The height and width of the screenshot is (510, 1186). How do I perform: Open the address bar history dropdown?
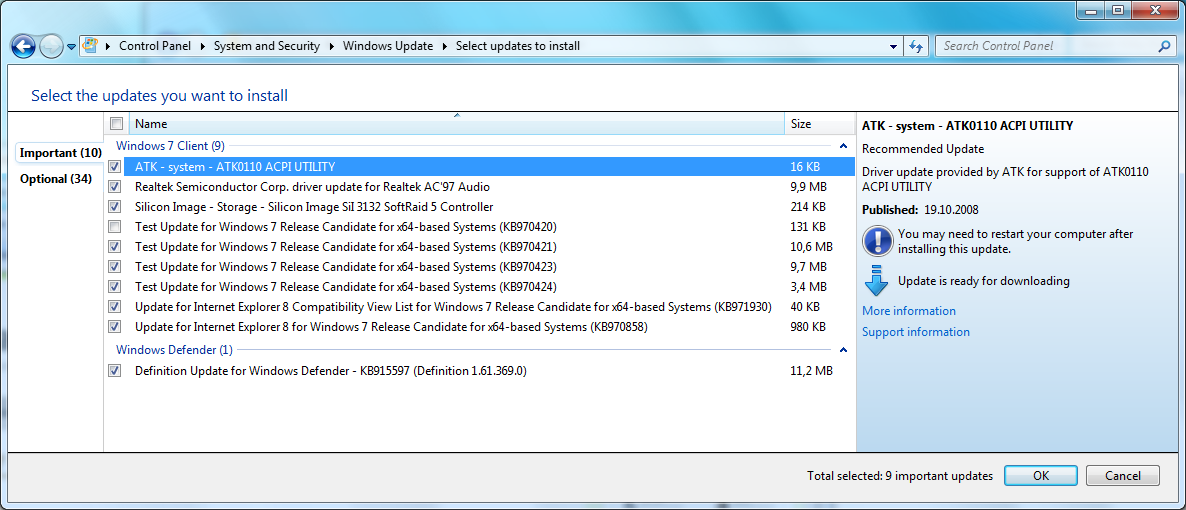point(893,46)
